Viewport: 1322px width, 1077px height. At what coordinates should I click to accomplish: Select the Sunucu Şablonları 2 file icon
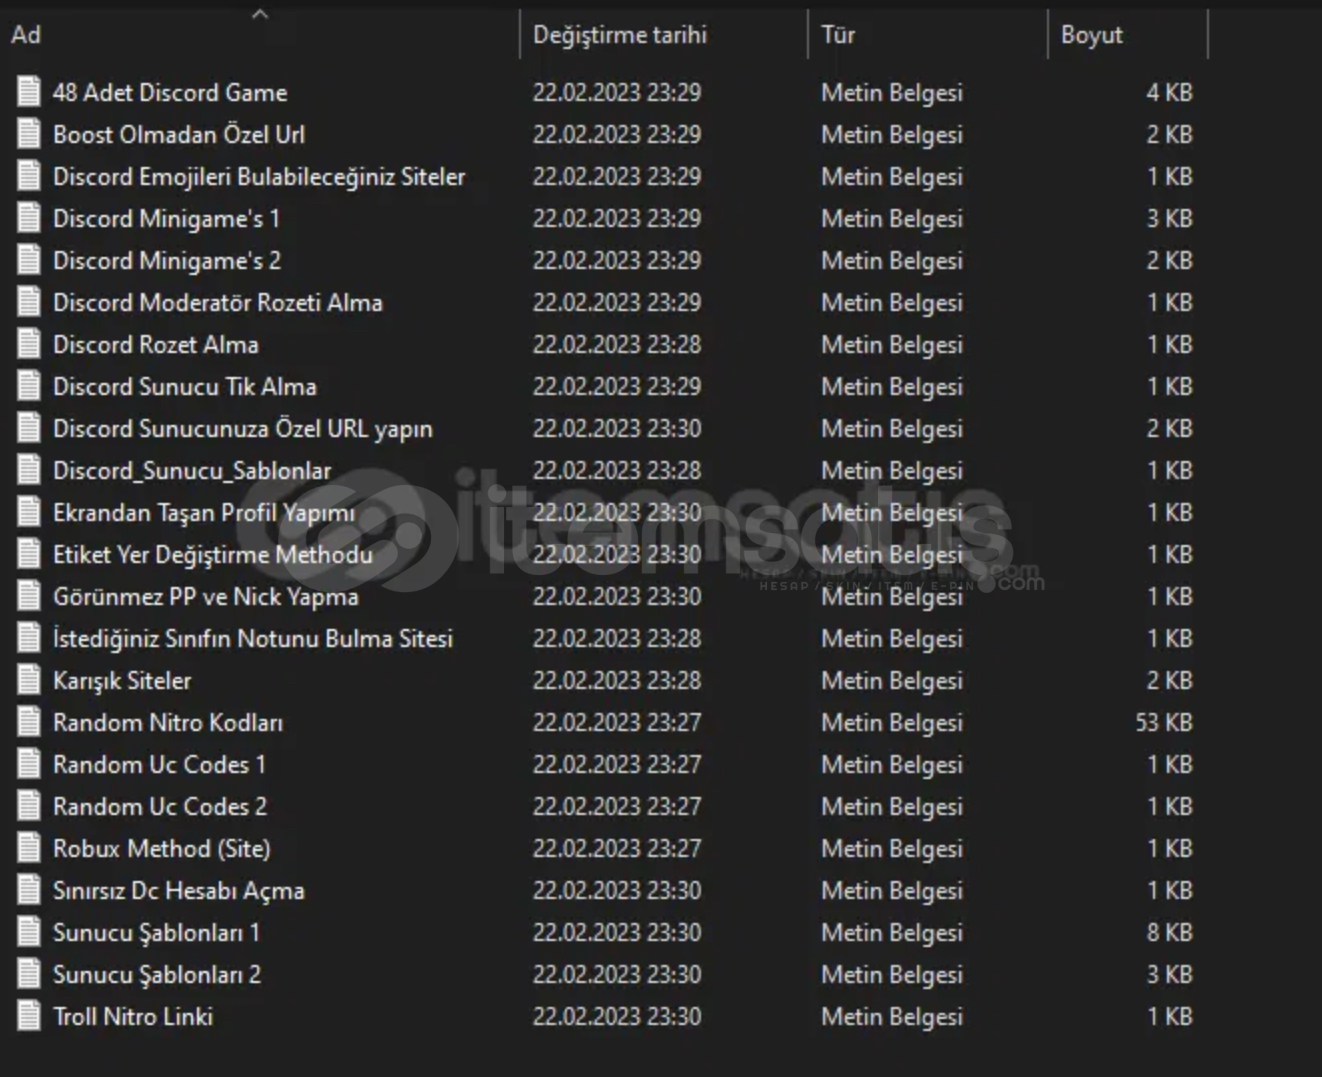click(29, 974)
